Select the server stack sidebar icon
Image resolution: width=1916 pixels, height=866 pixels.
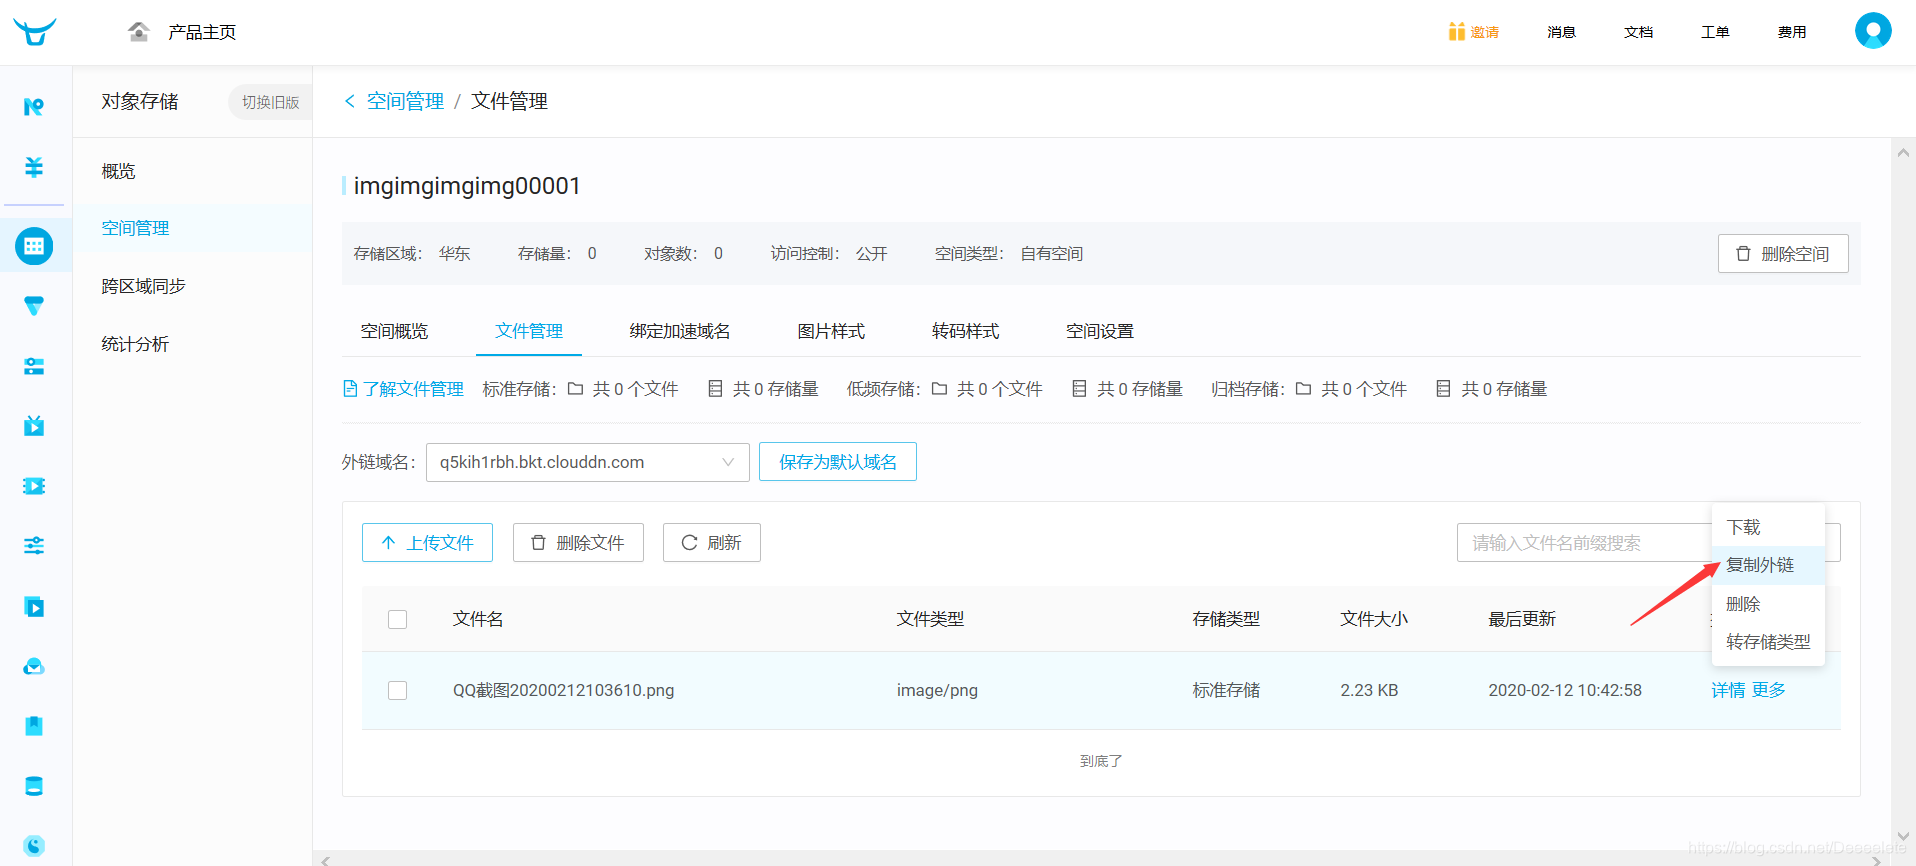34,366
